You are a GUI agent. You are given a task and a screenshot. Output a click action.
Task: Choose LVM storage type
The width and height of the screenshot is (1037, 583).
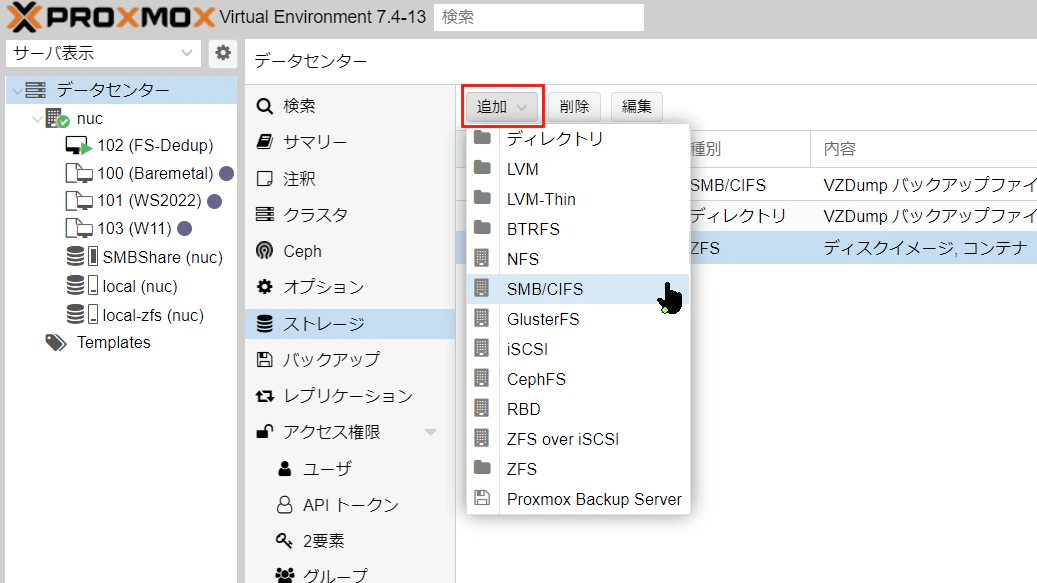pos(578,169)
